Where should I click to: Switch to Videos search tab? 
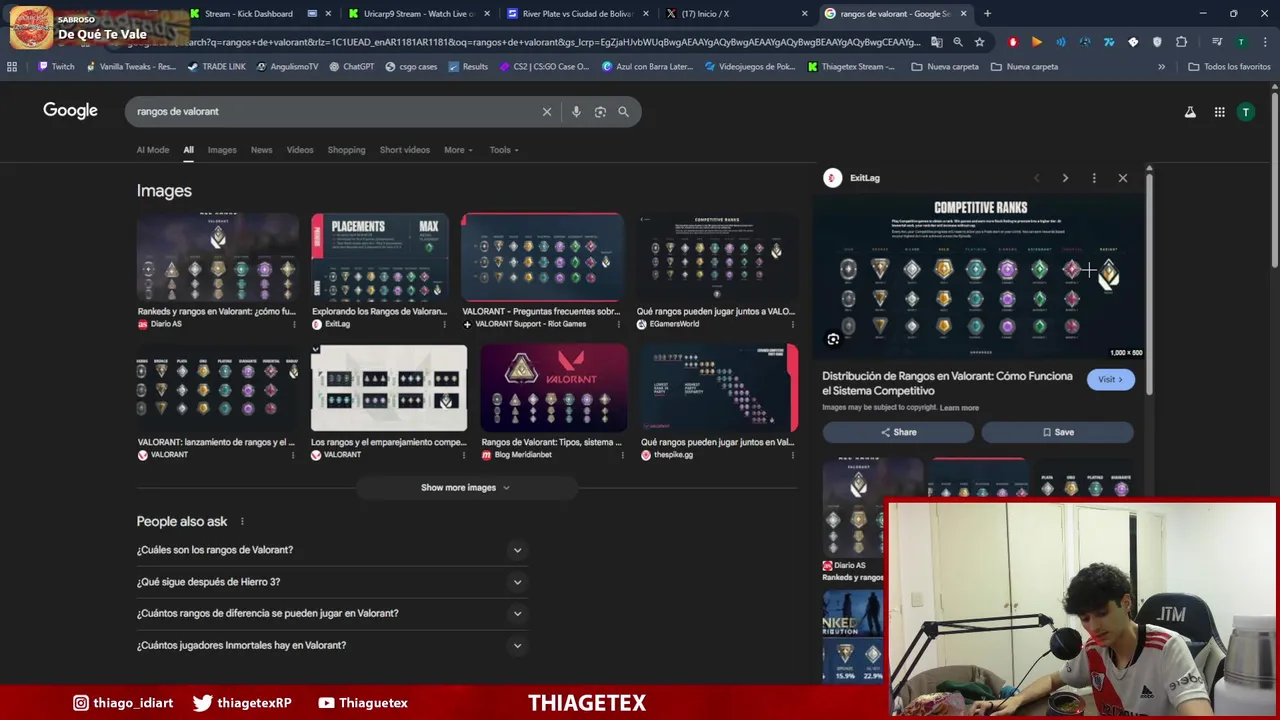(300, 150)
